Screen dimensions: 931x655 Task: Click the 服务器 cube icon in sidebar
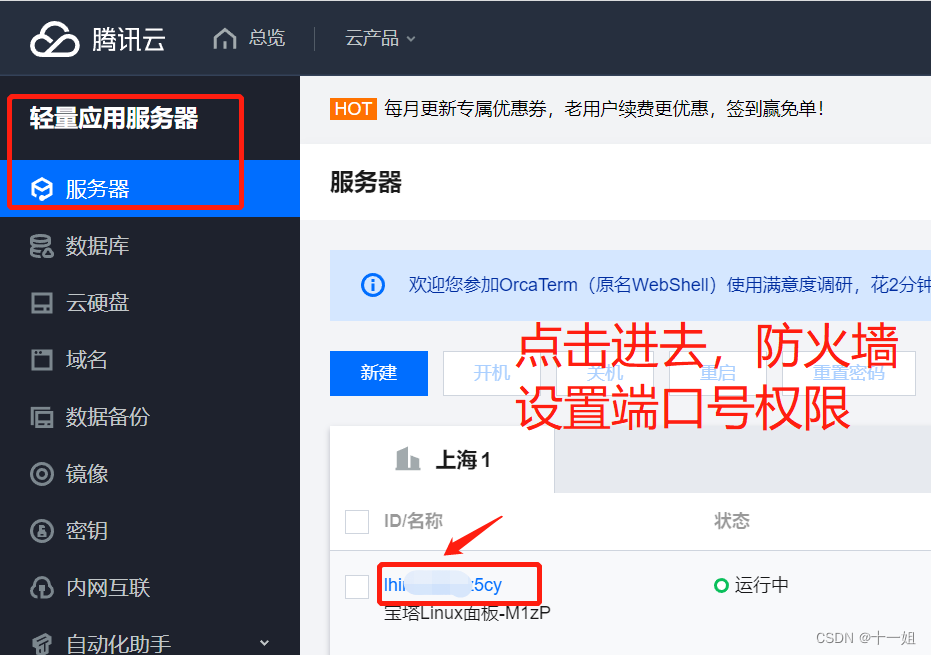click(42, 189)
